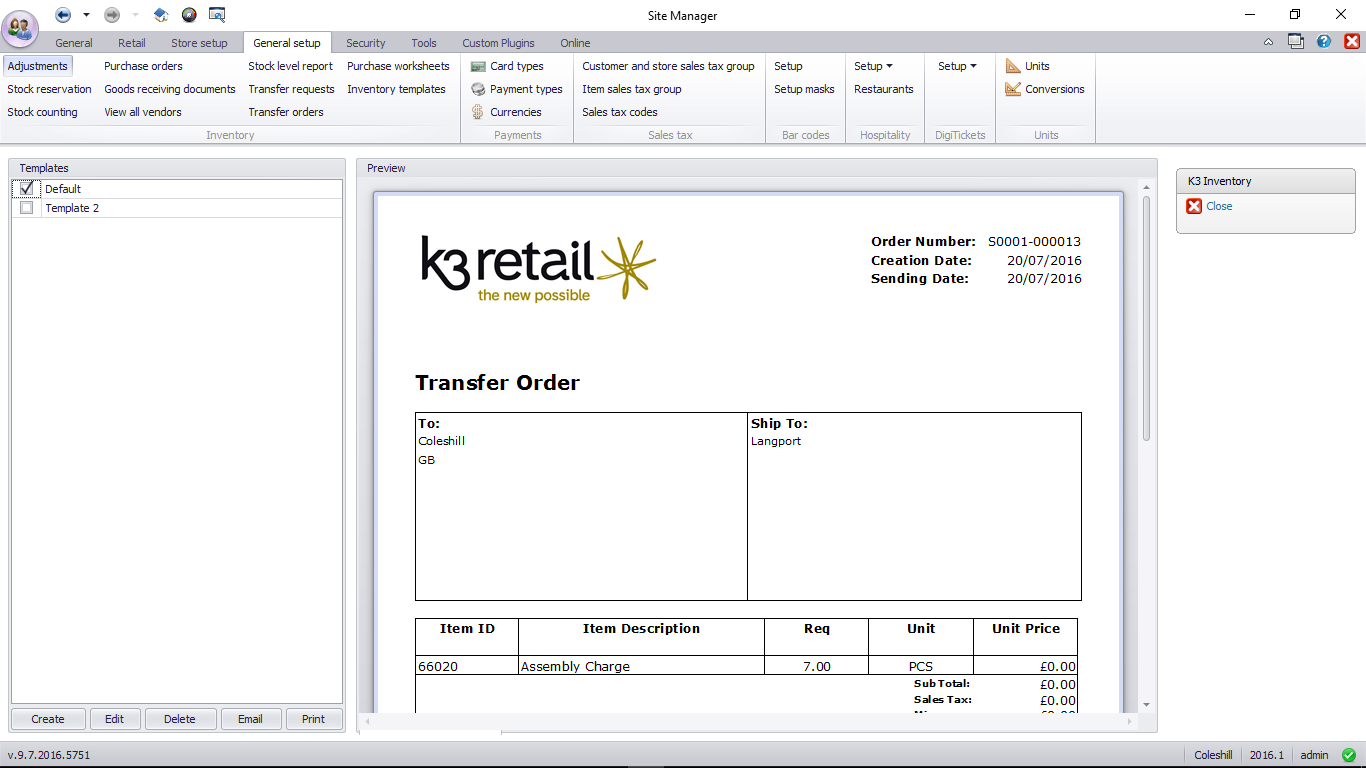Open the dashboard gauge icon

tap(189, 15)
